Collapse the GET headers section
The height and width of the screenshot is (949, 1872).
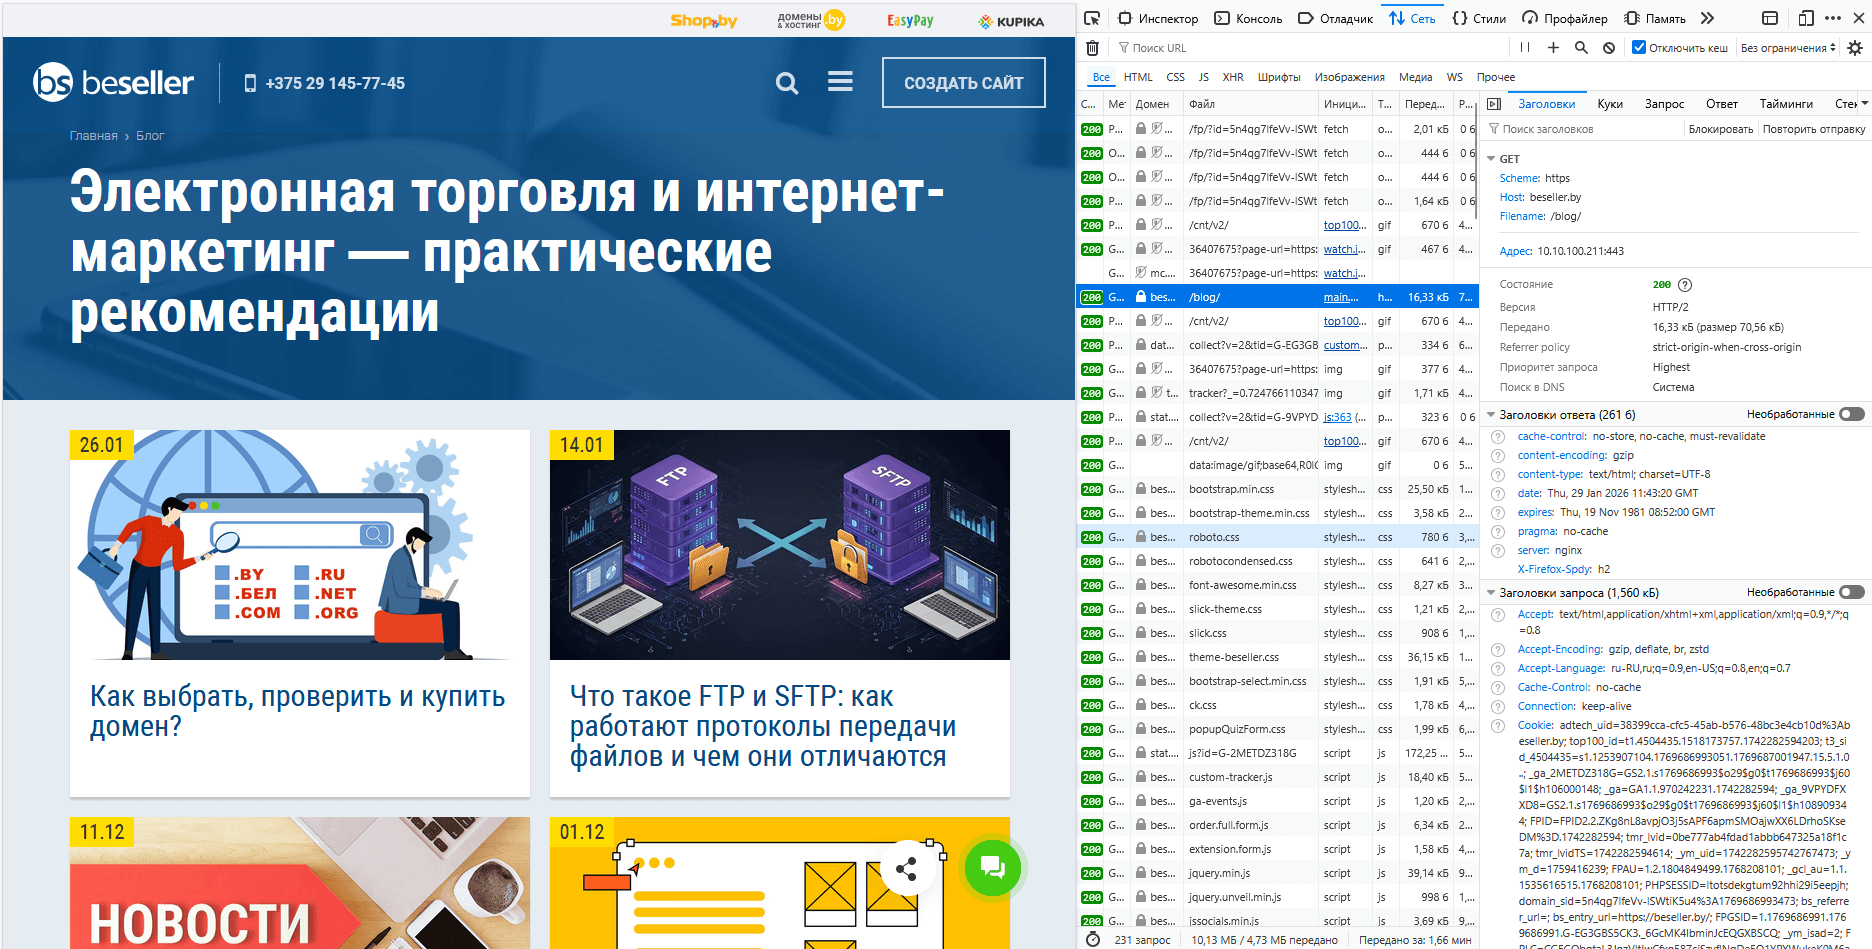(1491, 158)
